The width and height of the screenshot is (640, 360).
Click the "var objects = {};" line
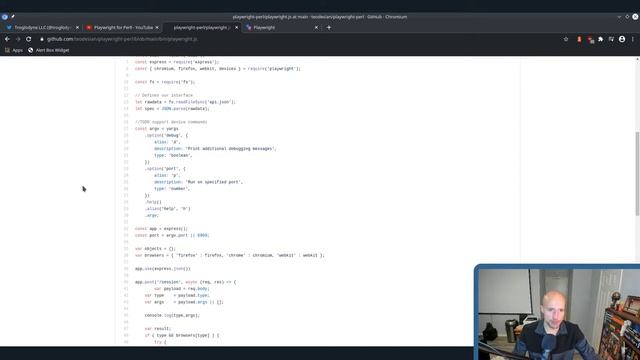tap(155, 249)
